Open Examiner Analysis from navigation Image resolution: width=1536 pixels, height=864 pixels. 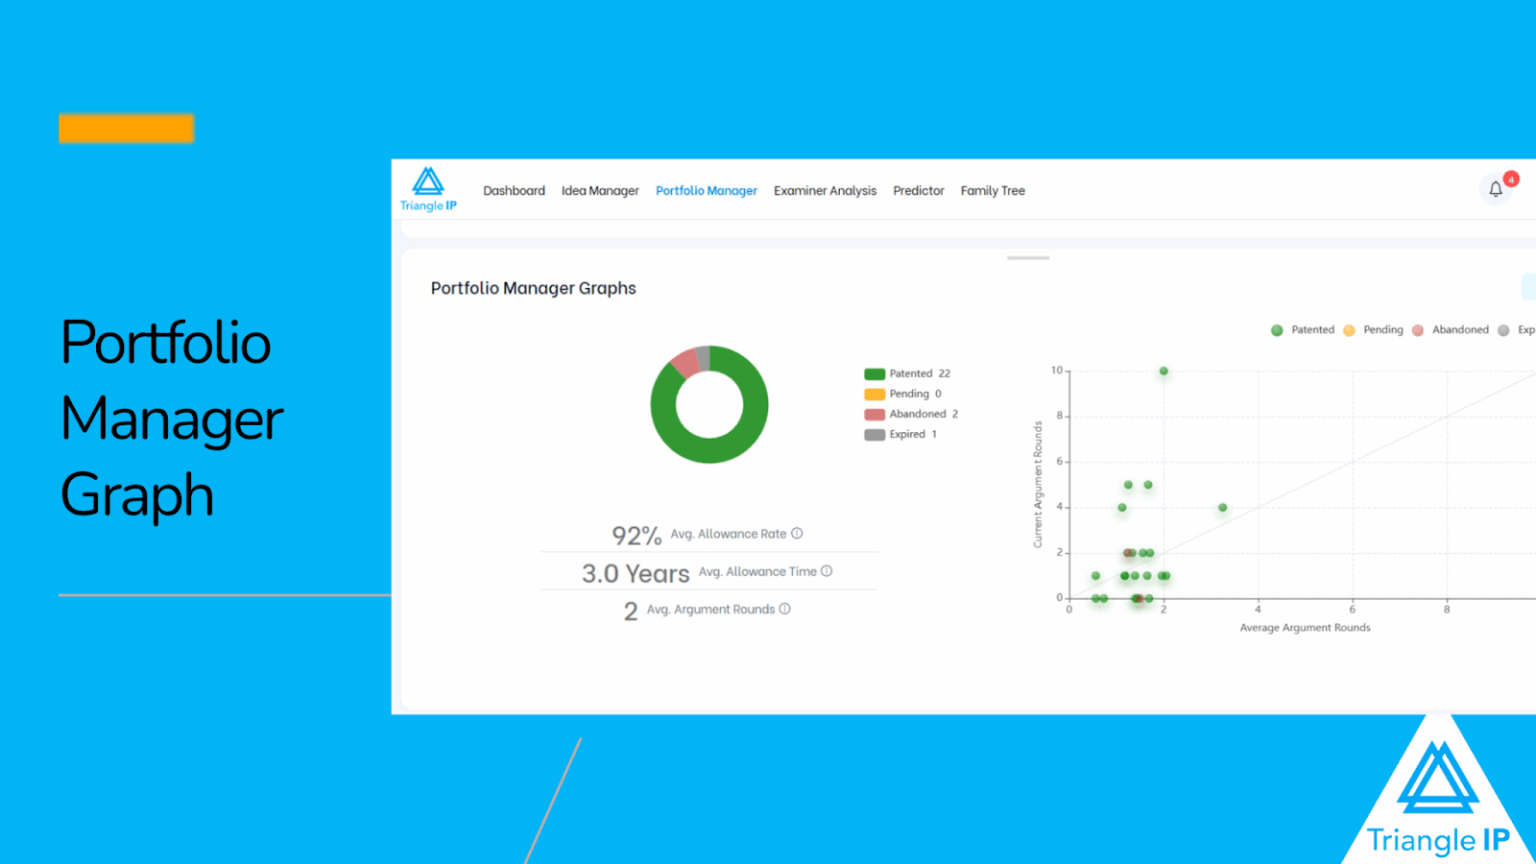825,191
